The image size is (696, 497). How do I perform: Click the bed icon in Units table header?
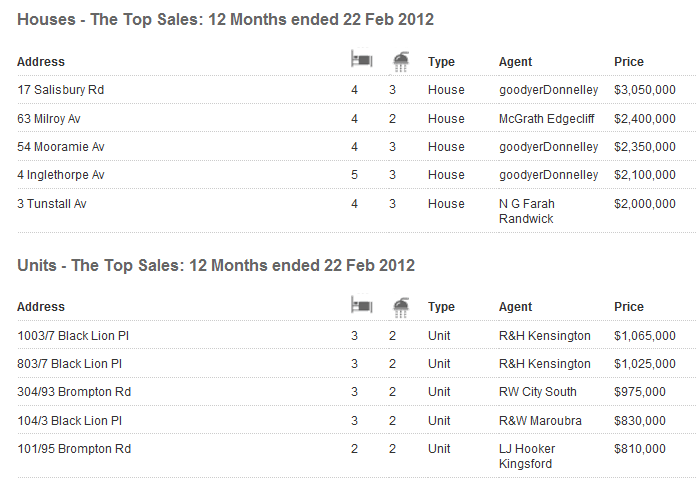[x=361, y=305]
